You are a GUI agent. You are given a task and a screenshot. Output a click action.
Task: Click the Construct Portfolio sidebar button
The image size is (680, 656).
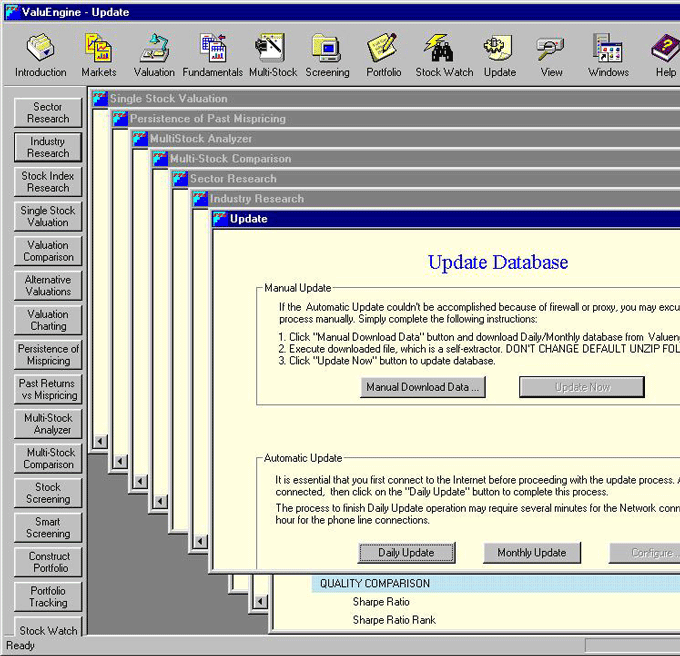48,562
